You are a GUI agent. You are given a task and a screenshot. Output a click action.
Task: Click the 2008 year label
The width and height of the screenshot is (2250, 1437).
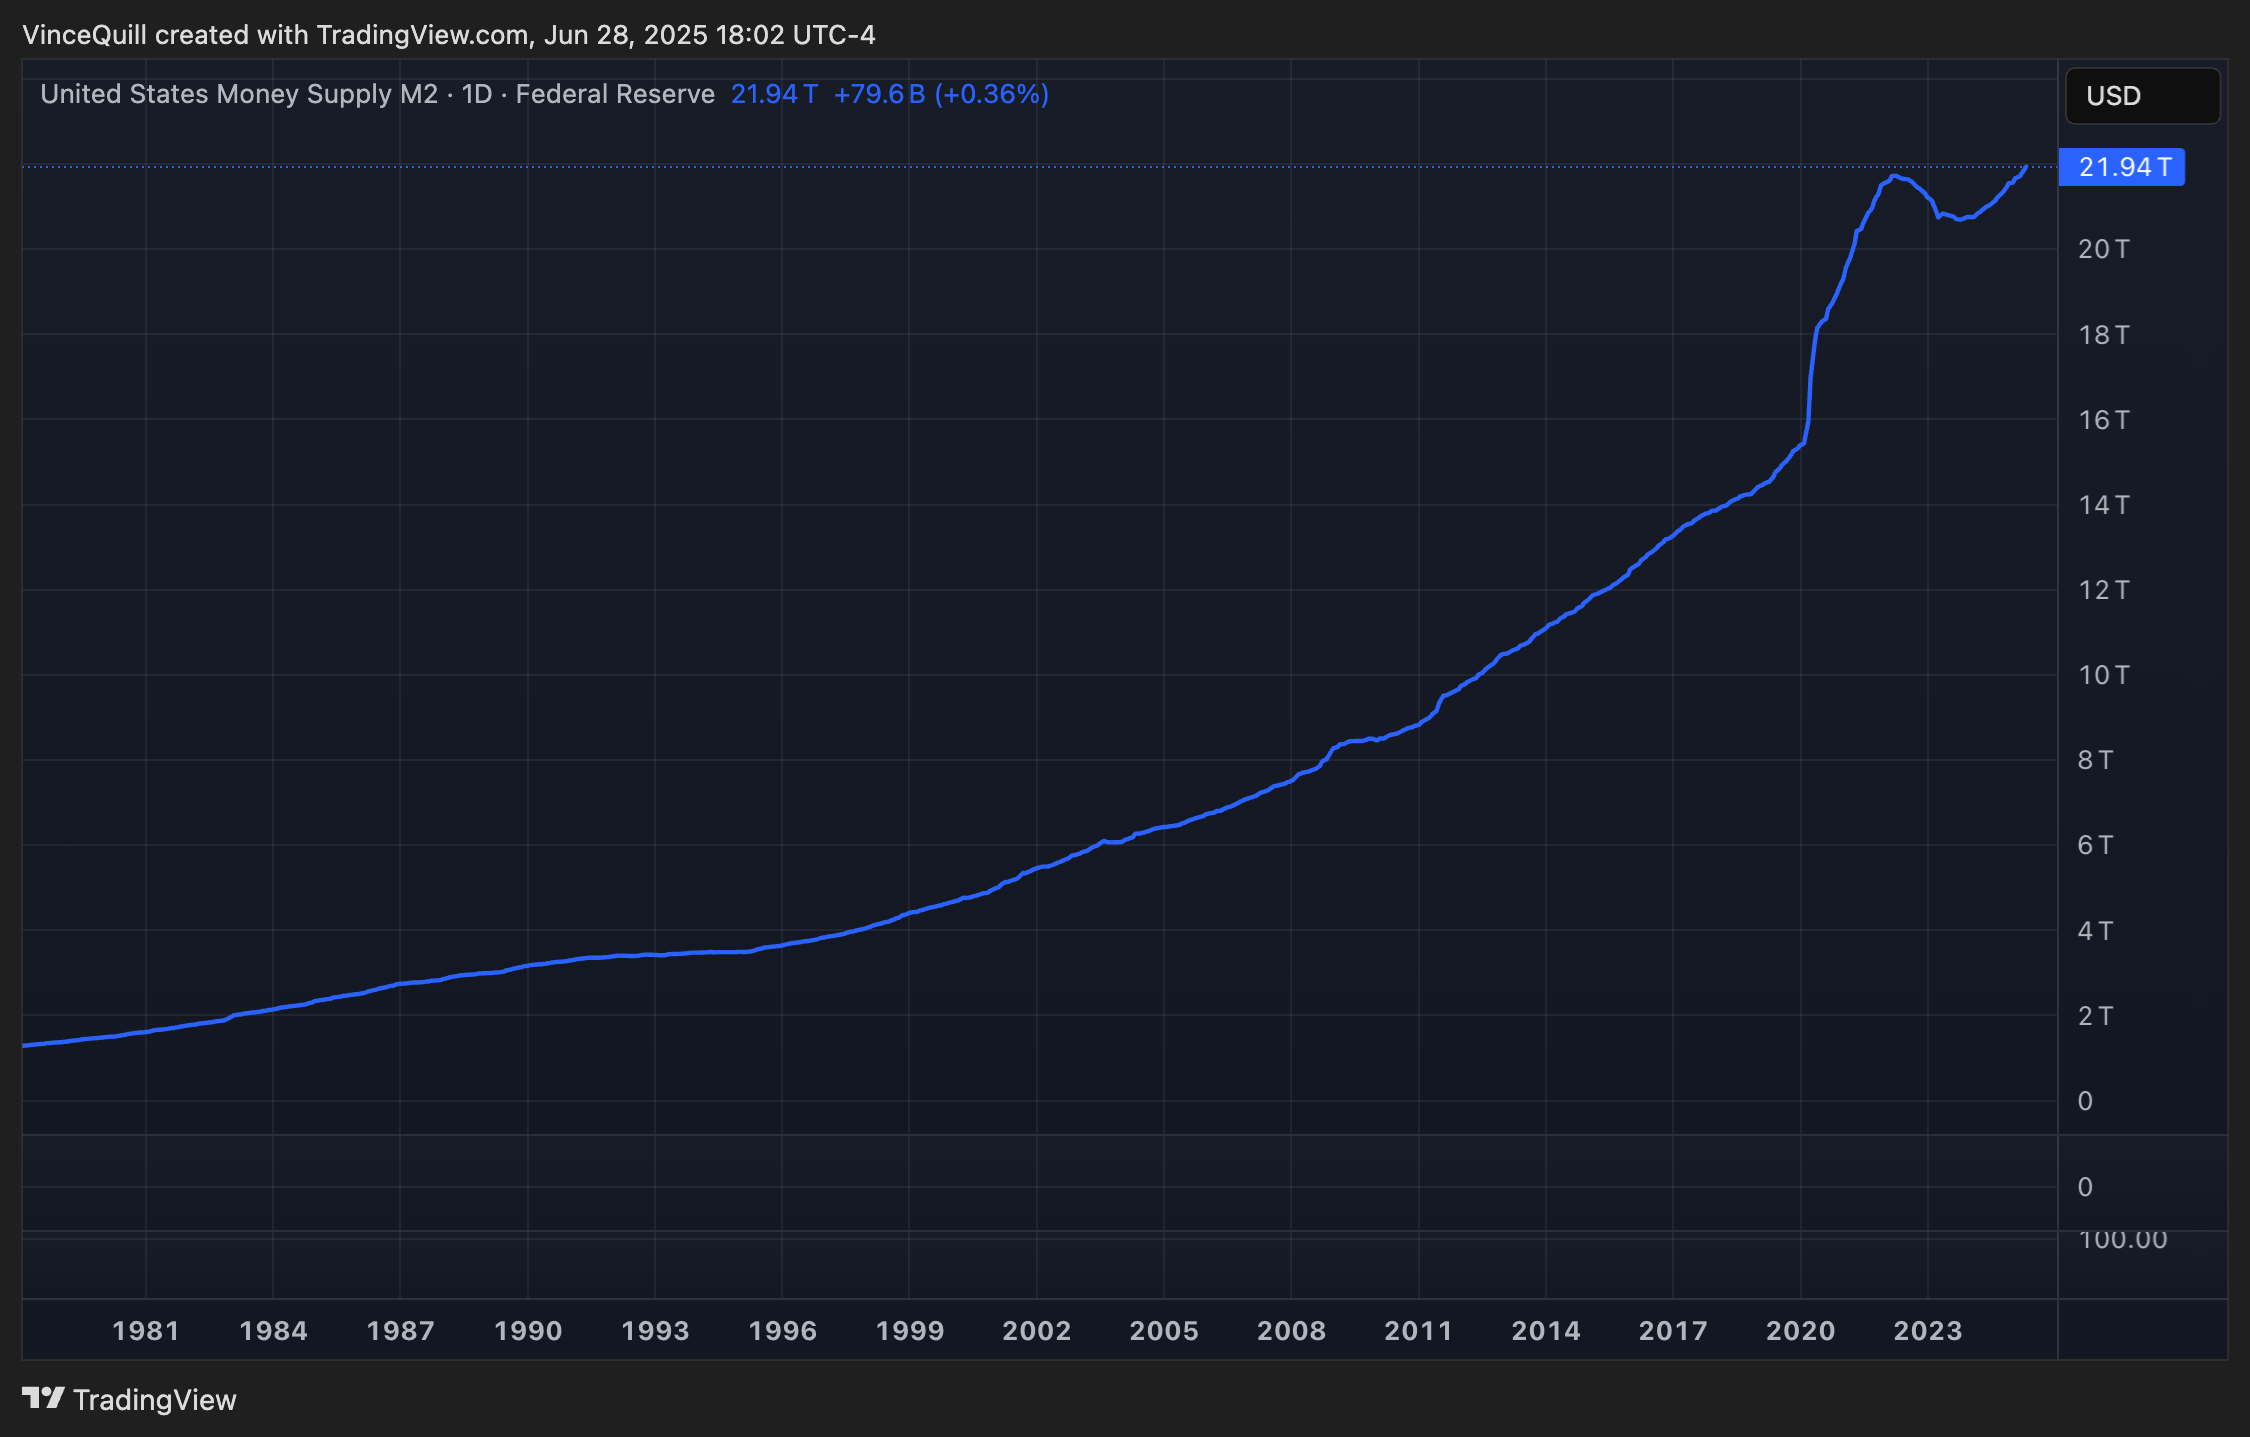[x=1292, y=1331]
